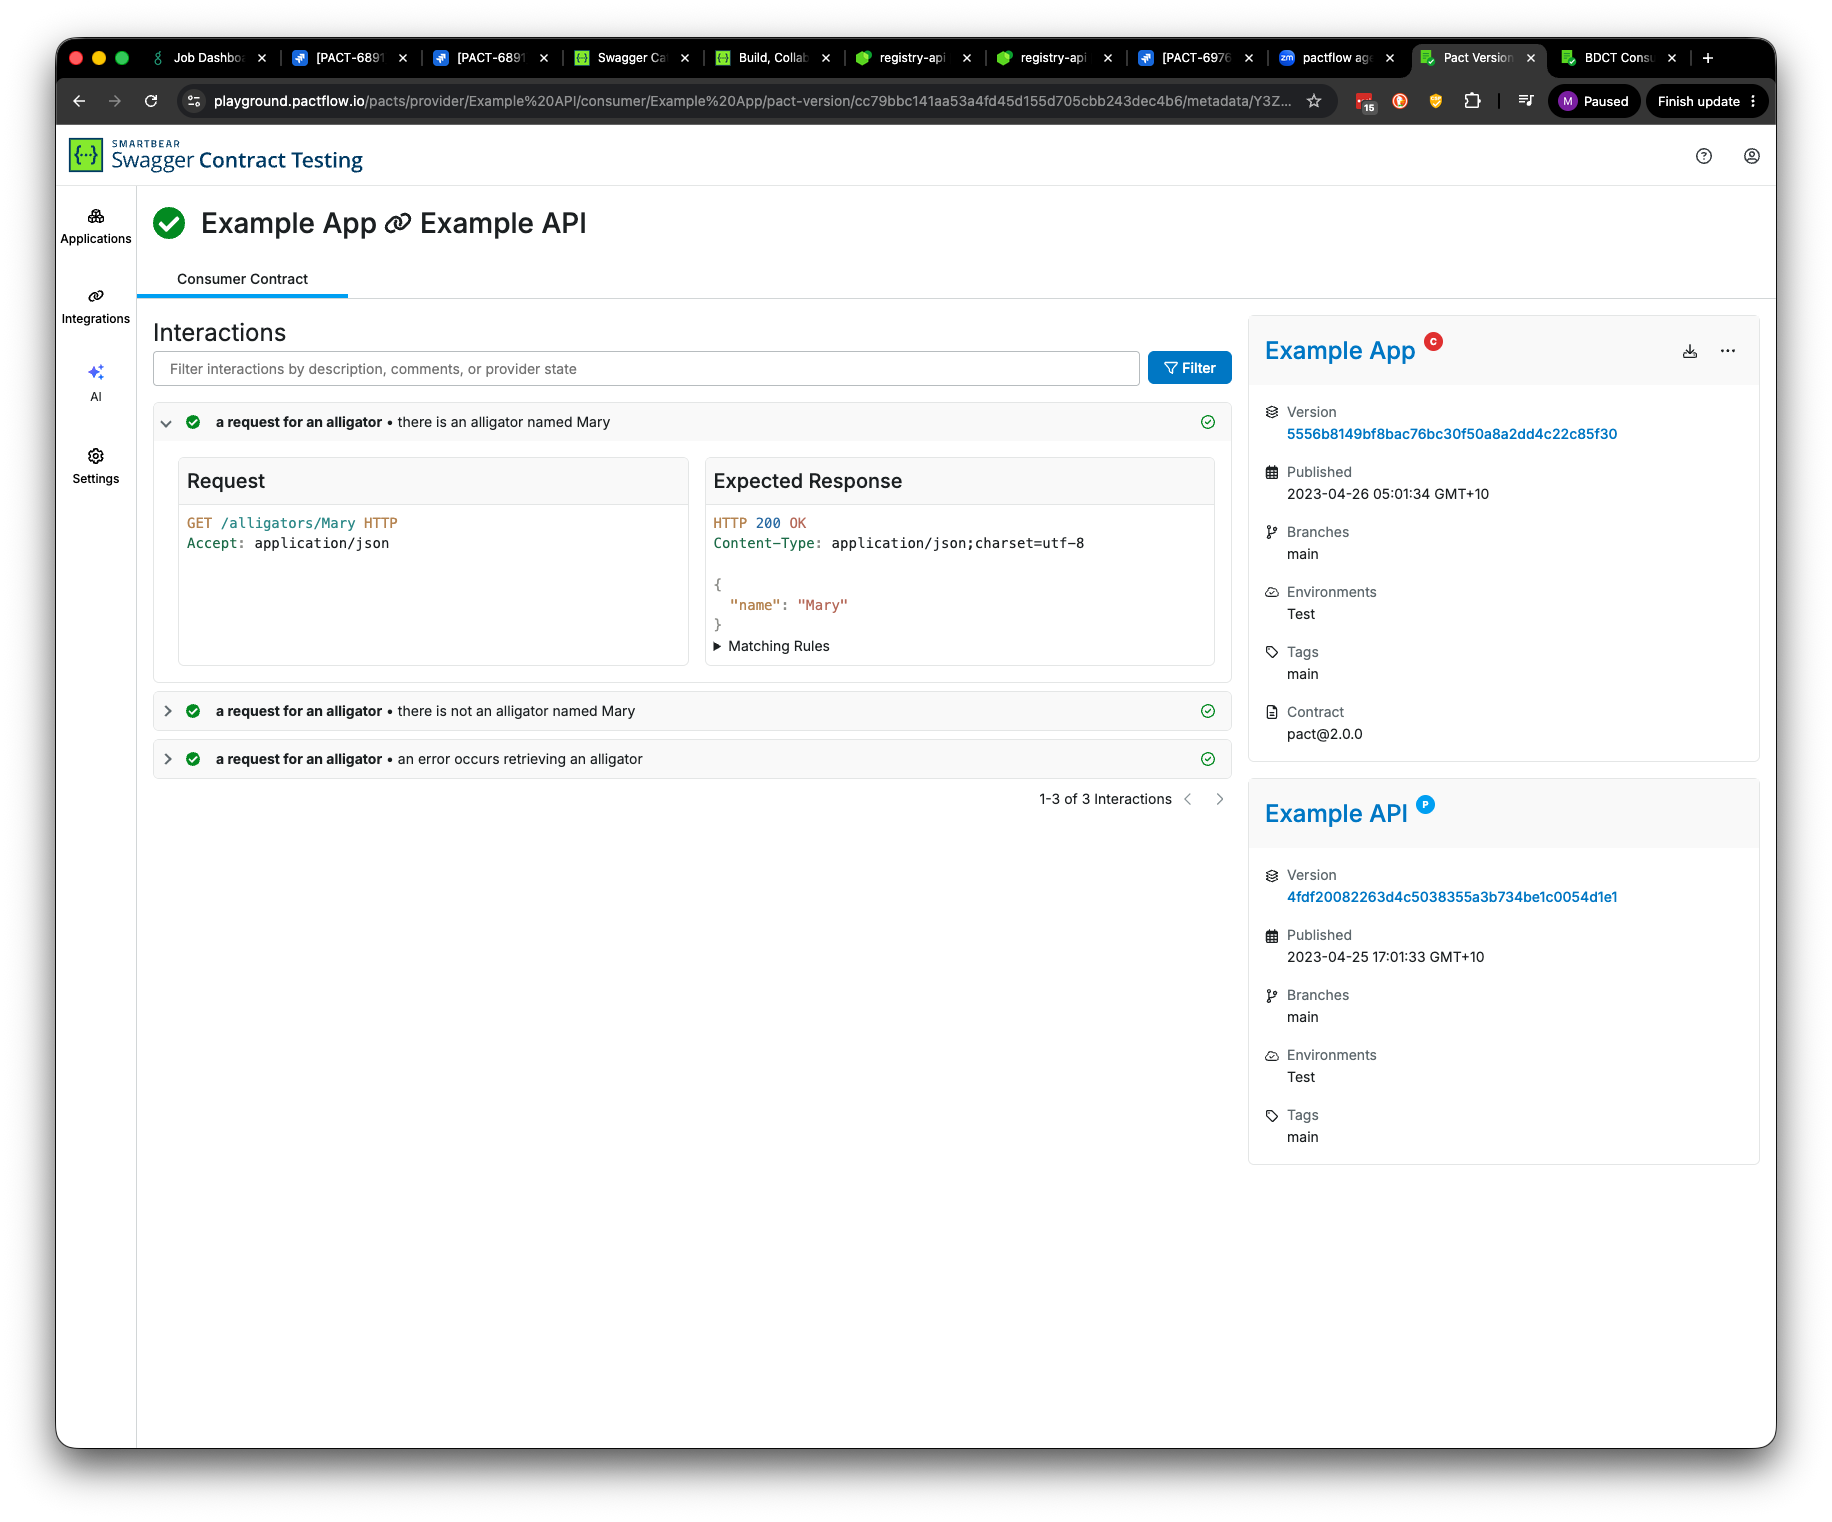Open a new browser tab

click(1708, 58)
